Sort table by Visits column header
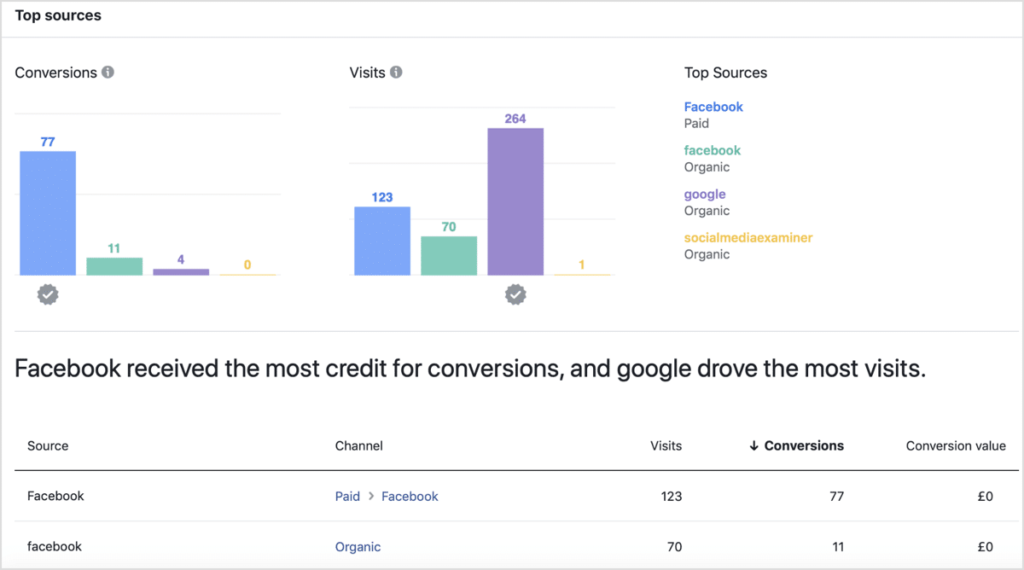 [x=665, y=446]
